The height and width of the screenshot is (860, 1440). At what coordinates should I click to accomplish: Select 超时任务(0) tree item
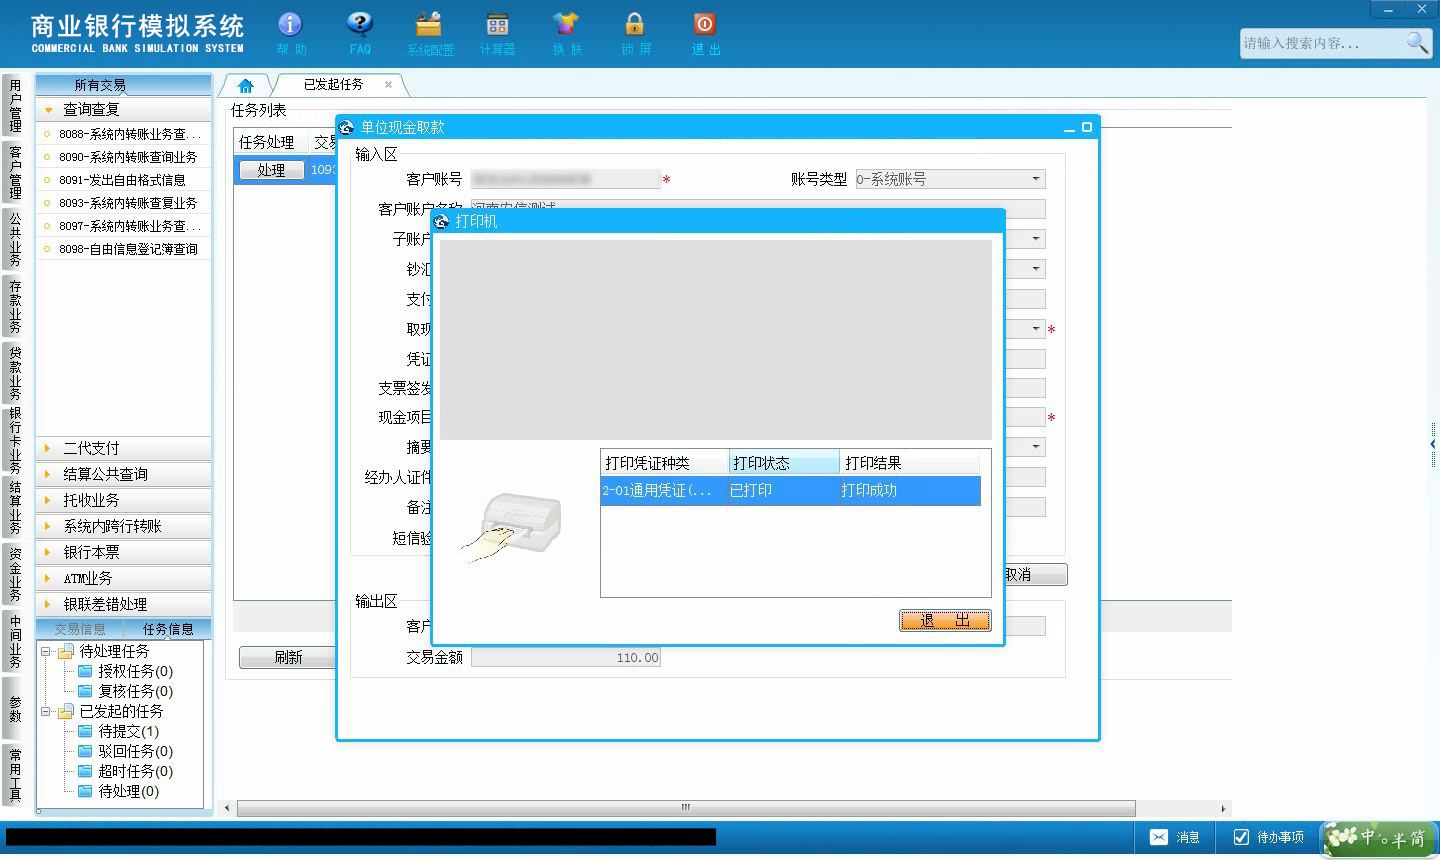point(135,771)
